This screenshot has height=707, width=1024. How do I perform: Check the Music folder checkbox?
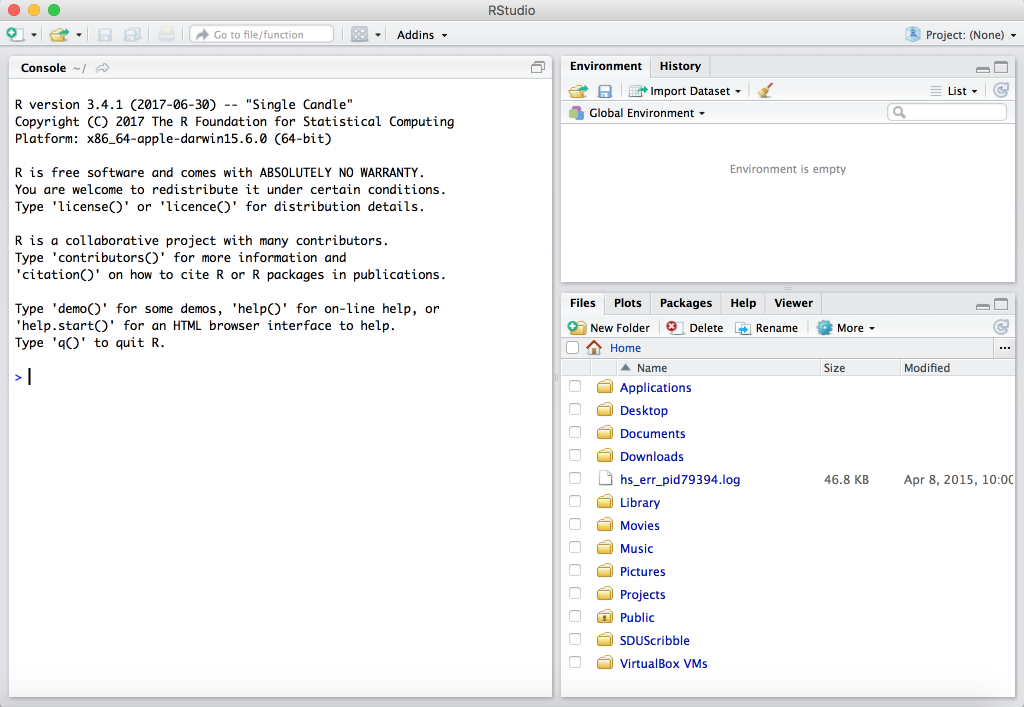(x=575, y=547)
